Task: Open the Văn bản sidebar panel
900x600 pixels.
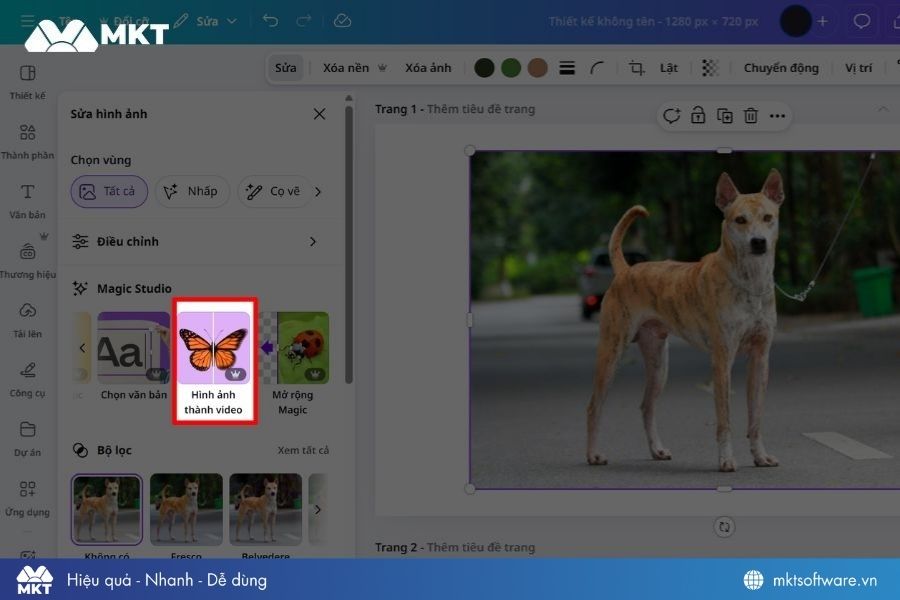Action: click(27, 199)
